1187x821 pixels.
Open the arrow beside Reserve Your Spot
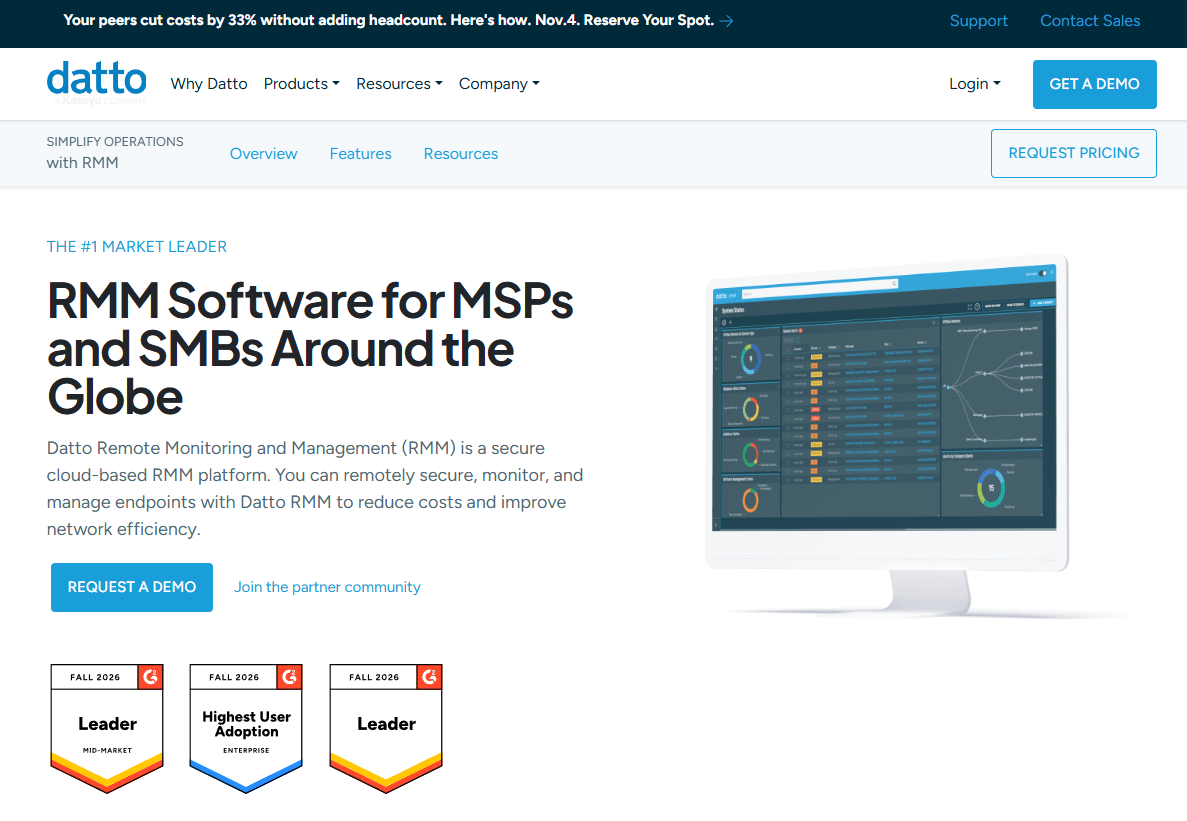726,21
